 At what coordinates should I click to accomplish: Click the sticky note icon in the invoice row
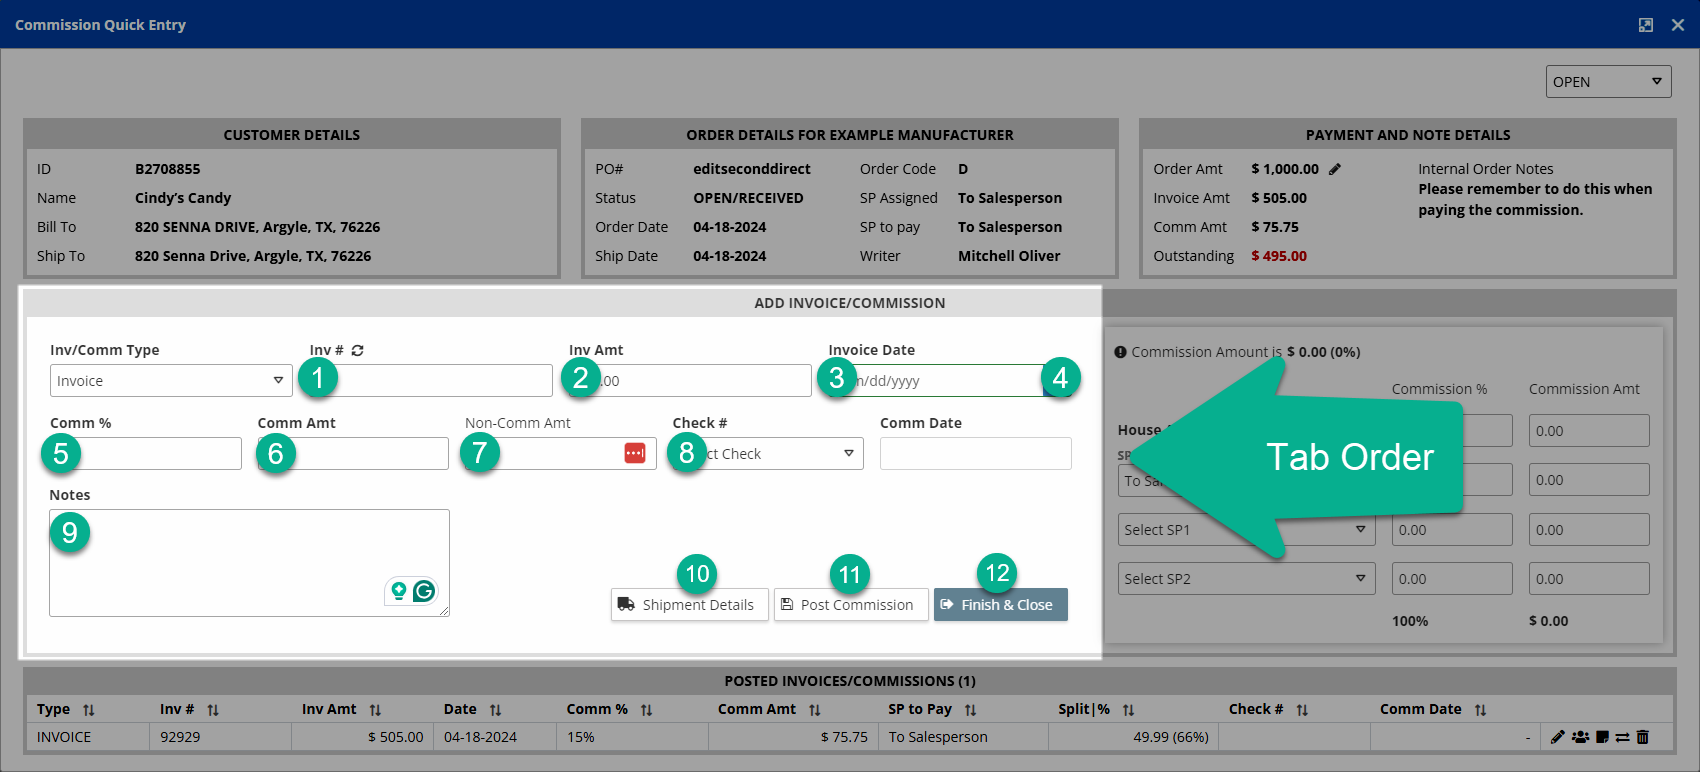click(x=1602, y=737)
